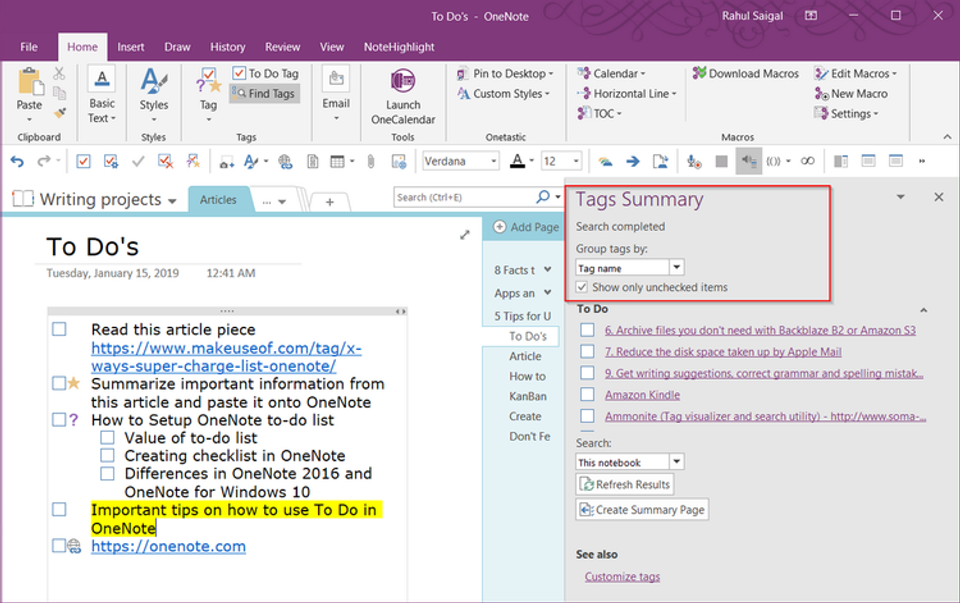
Task: Open the Writing projects notebook dropdown
Action: (x=171, y=201)
